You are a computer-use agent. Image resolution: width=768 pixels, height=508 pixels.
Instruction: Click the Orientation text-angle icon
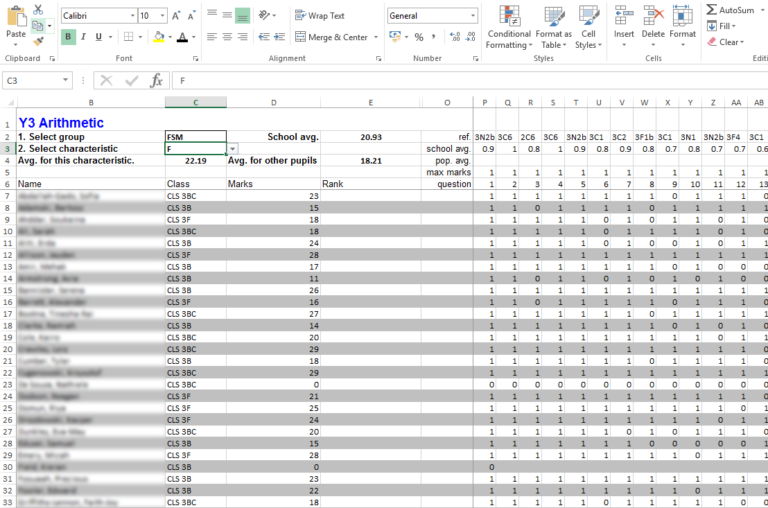pyautogui.click(x=264, y=15)
